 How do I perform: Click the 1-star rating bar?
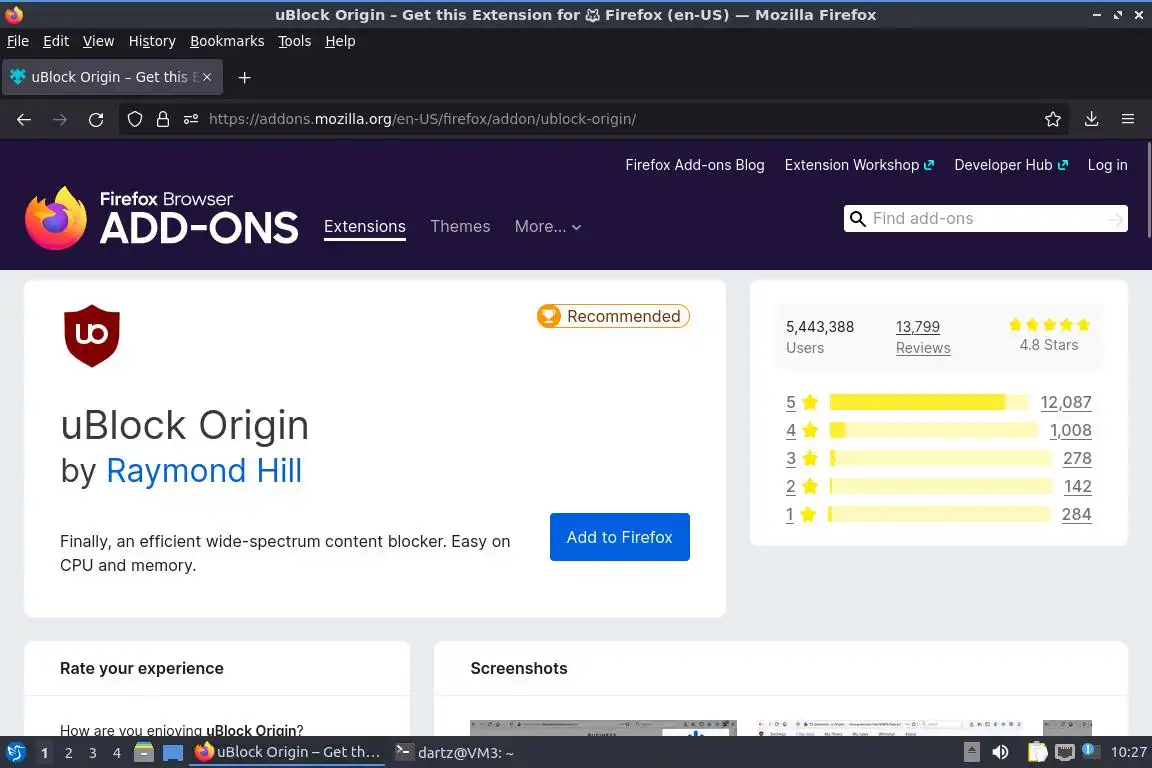pos(939,514)
